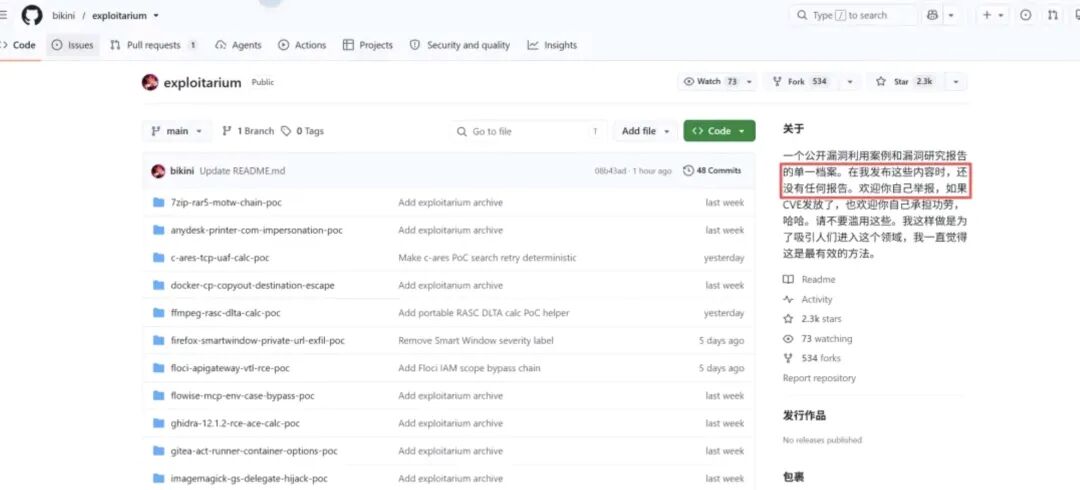
Task: Open folder name docker-cp-copyout-destination-escape
Action: [253, 285]
